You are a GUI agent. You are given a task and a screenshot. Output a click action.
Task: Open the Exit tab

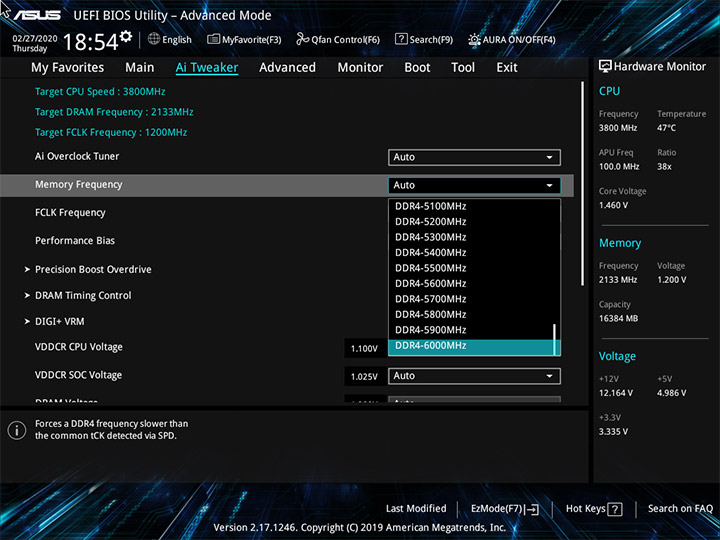pyautogui.click(x=507, y=68)
